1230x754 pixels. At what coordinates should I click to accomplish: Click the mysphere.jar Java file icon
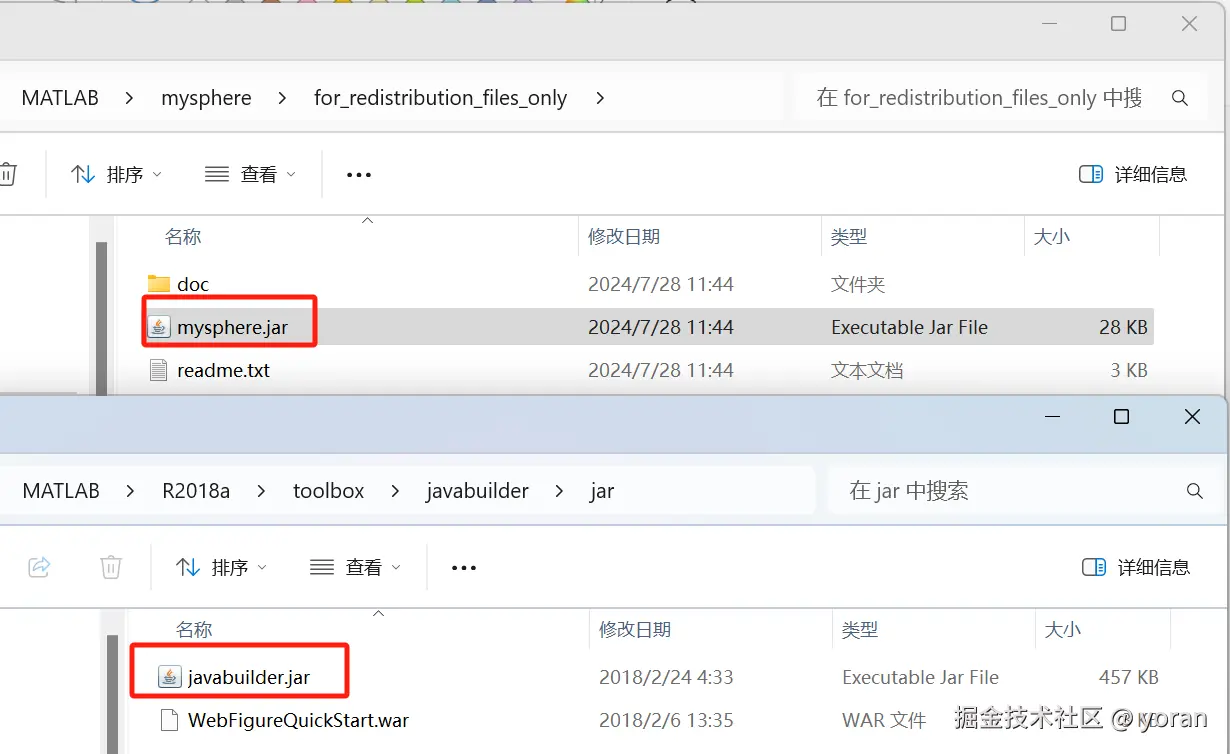(159, 327)
